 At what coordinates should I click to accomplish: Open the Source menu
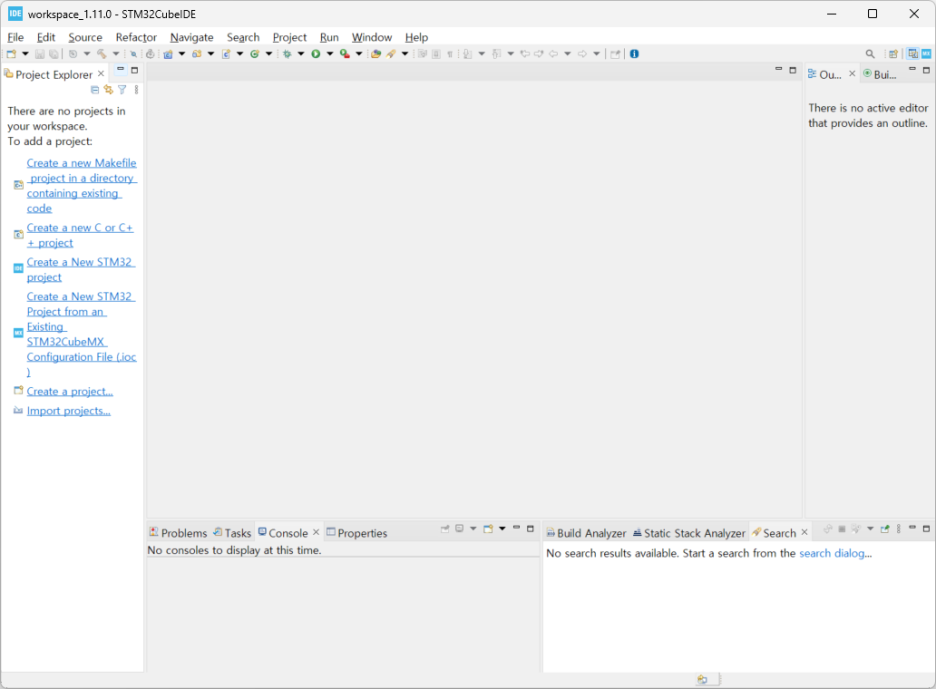(85, 37)
